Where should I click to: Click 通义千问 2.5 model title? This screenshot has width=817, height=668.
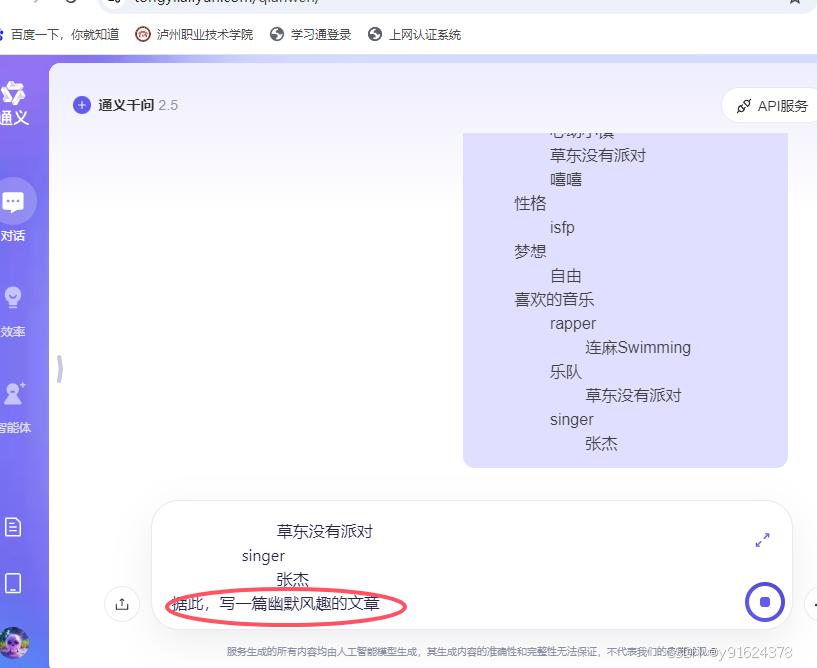138,105
